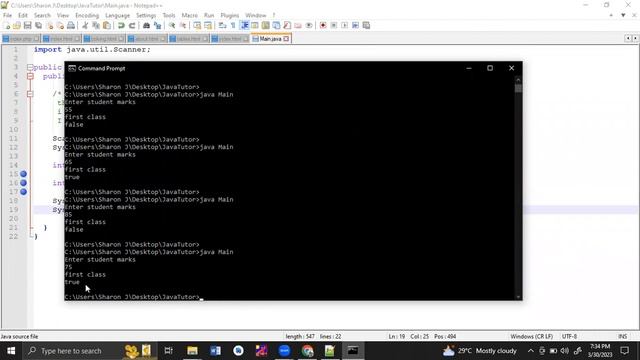Click the Zoom In toolbar icon

point(172,25)
